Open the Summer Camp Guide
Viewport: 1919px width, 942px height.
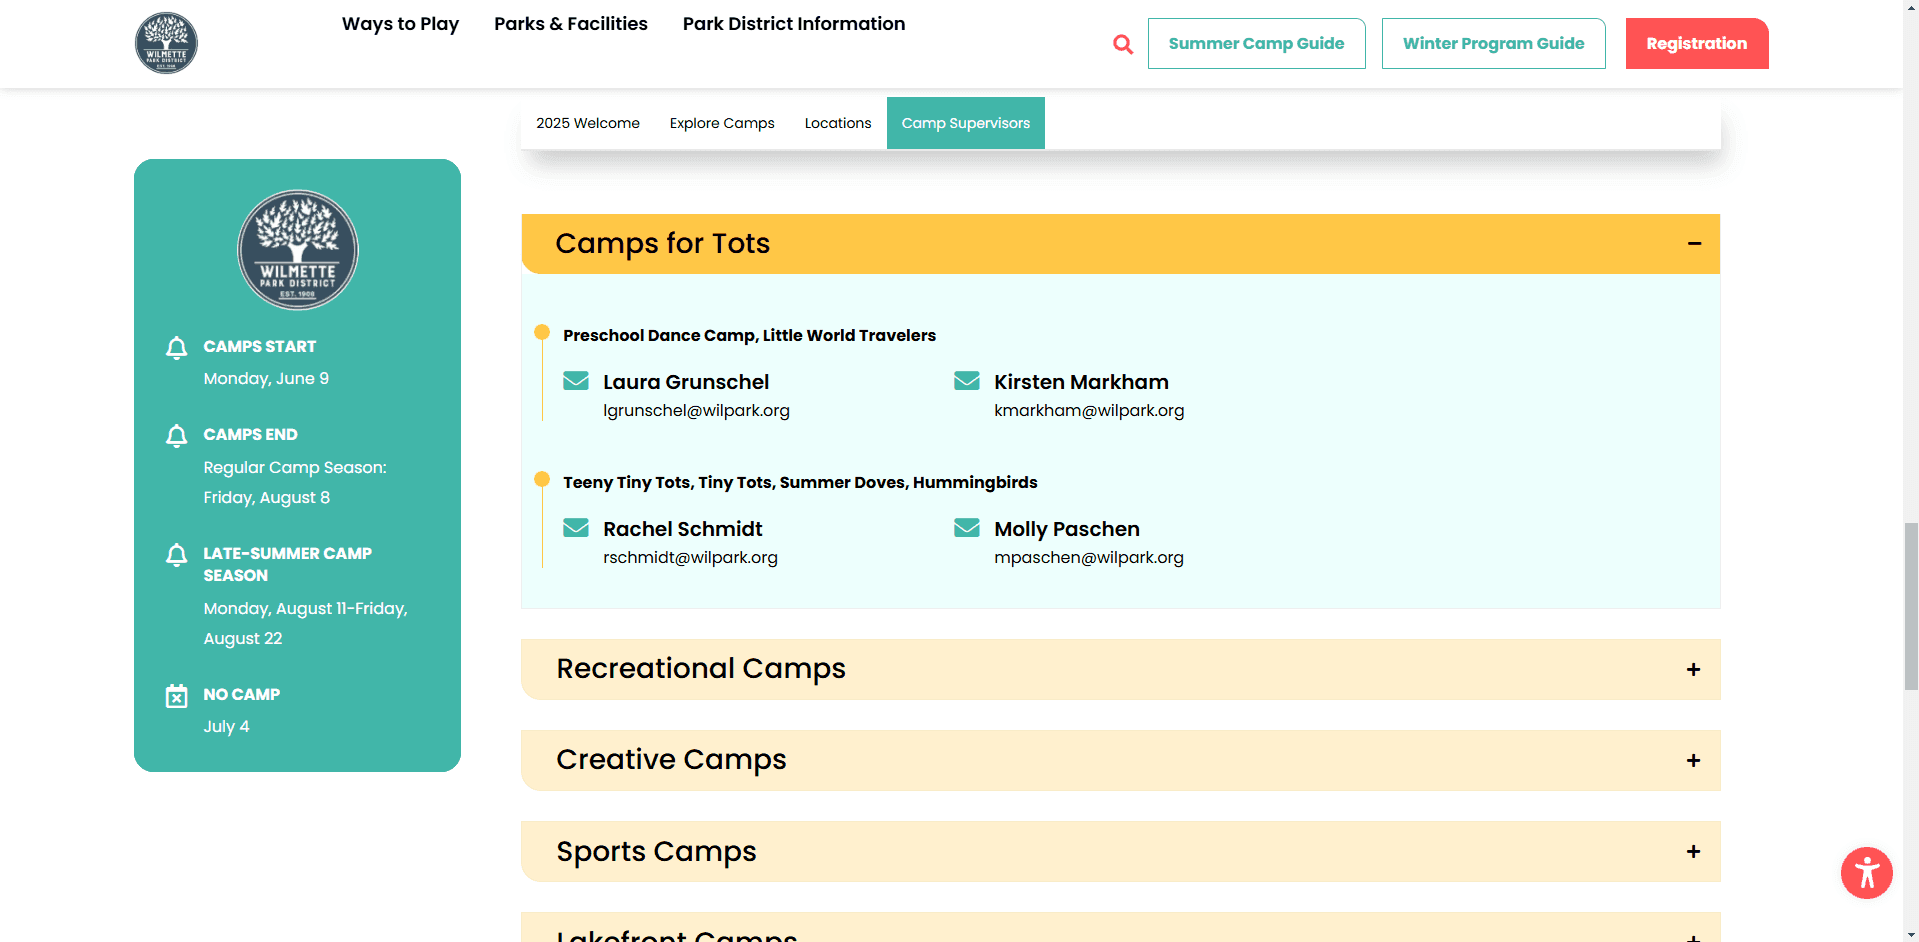(1256, 44)
